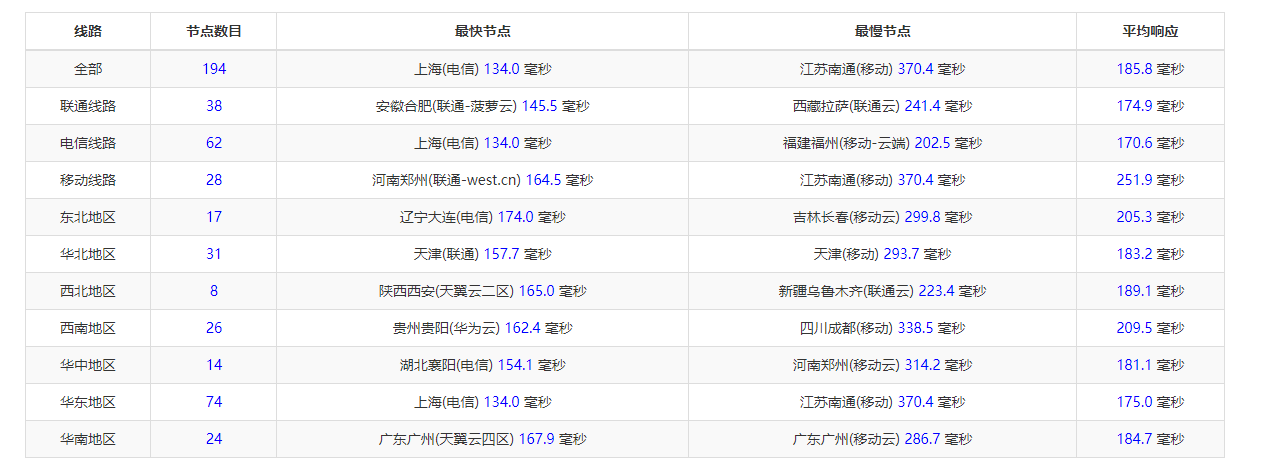Click the 线路 column header
The width and height of the screenshot is (1277, 475).
click(x=88, y=31)
